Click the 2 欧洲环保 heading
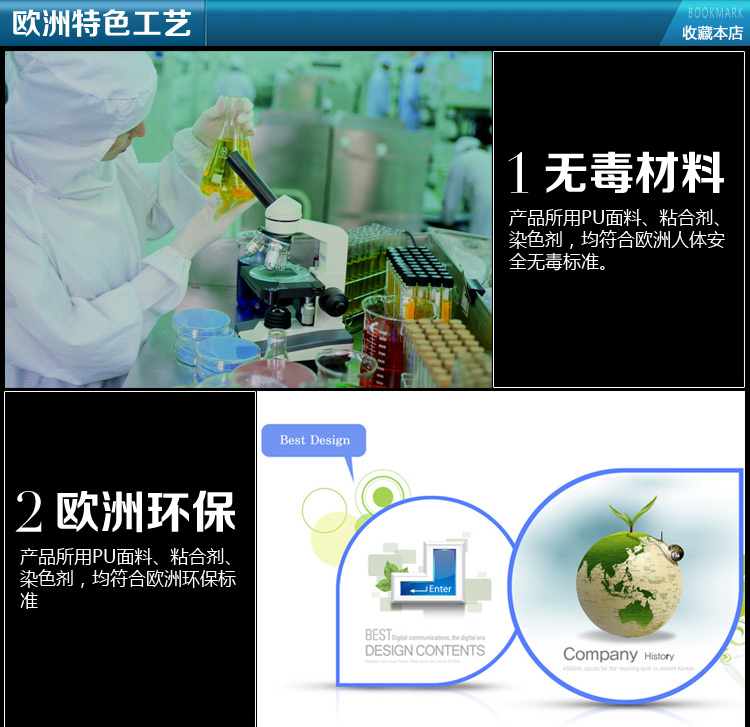This screenshot has width=750, height=727. pyautogui.click(x=125, y=511)
